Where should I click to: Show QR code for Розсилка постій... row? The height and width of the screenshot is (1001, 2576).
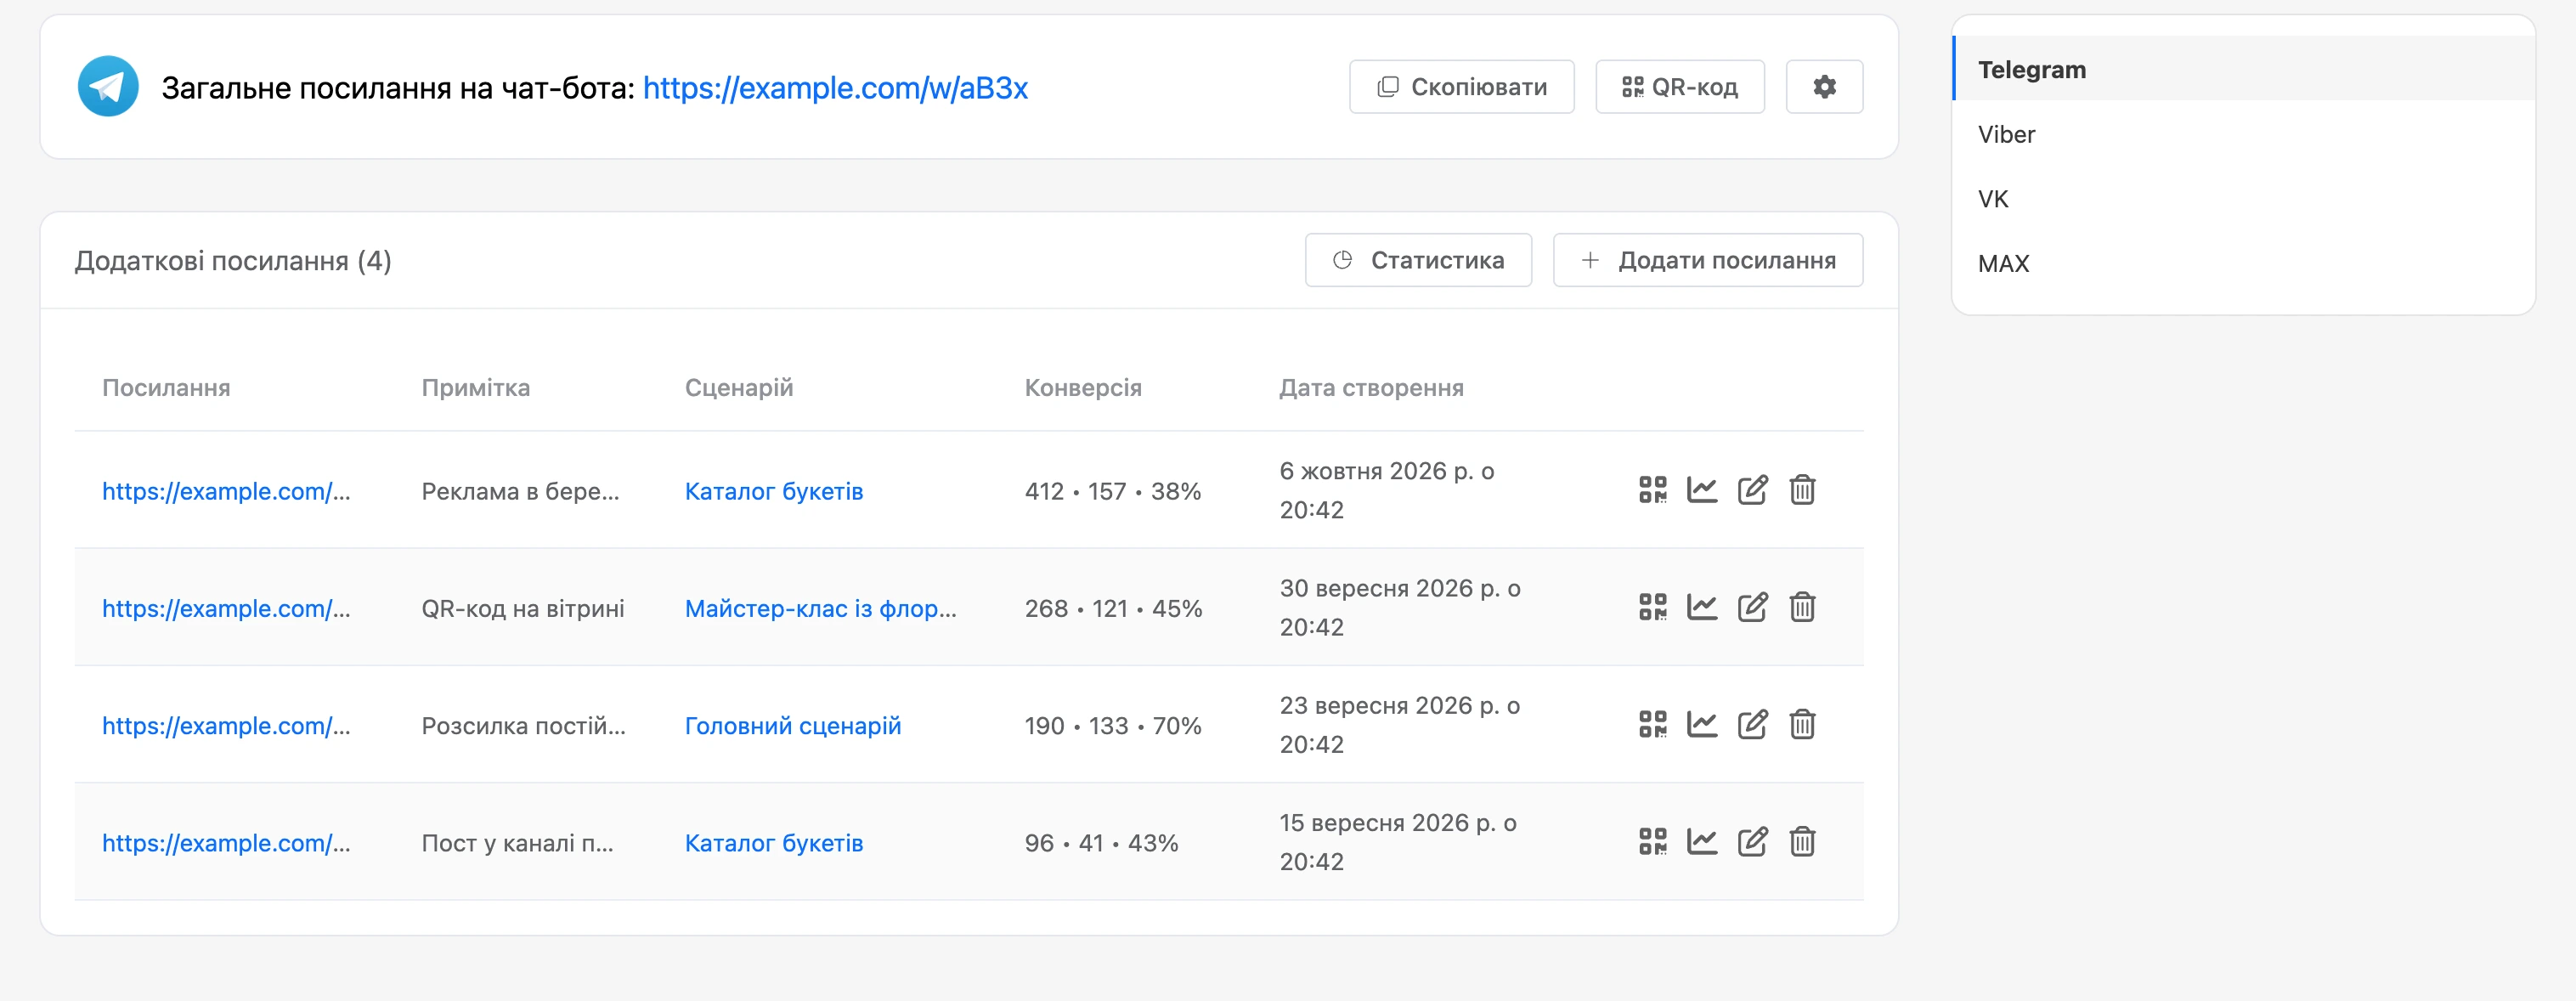1652,724
